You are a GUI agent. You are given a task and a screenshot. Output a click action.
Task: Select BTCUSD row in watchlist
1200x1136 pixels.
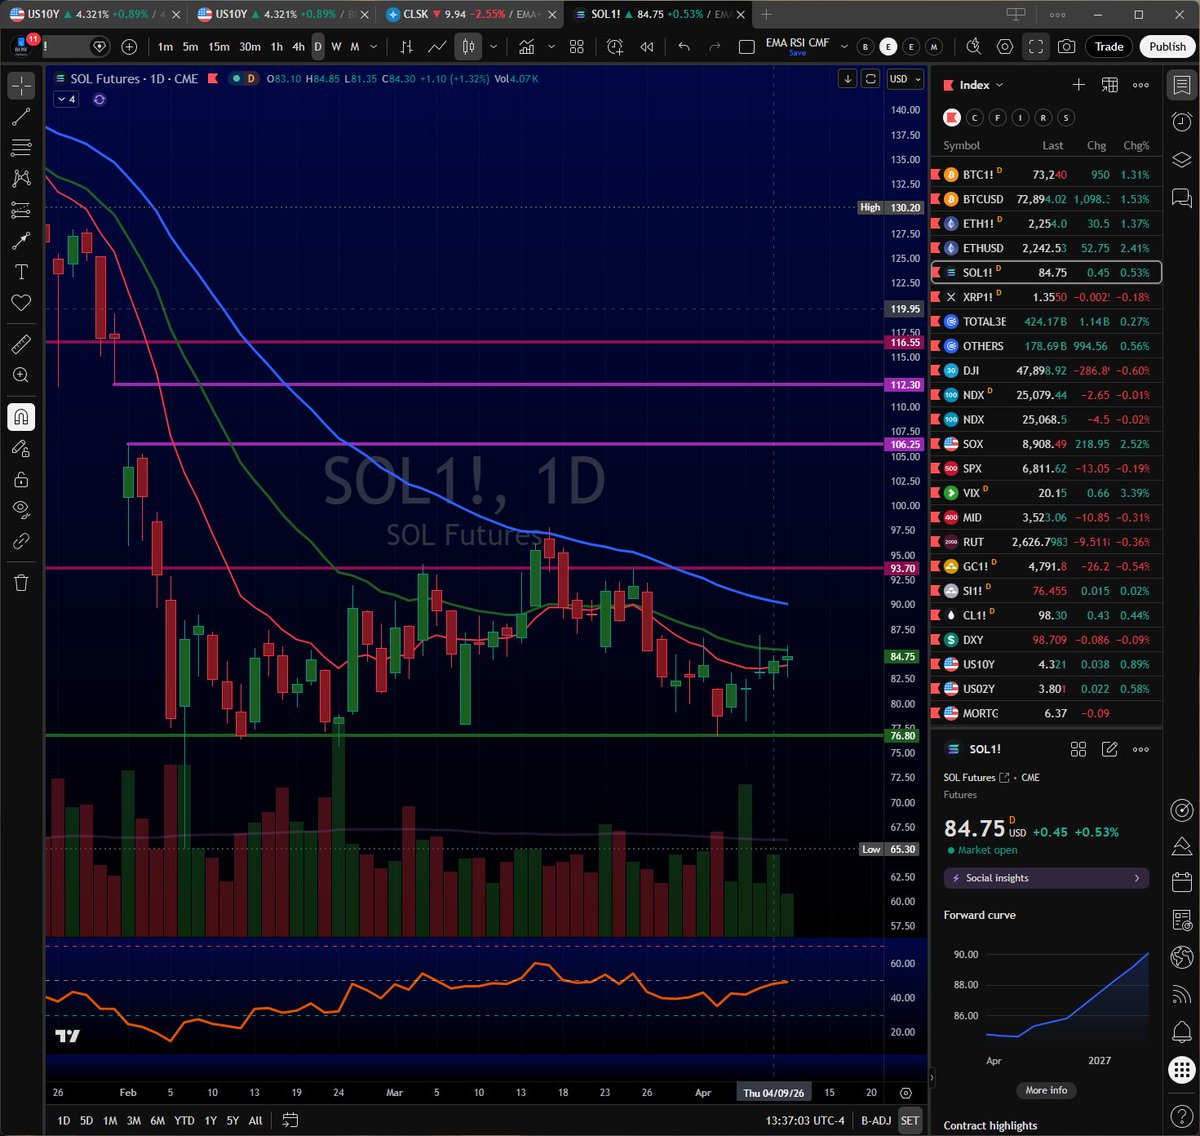[x=1046, y=199]
